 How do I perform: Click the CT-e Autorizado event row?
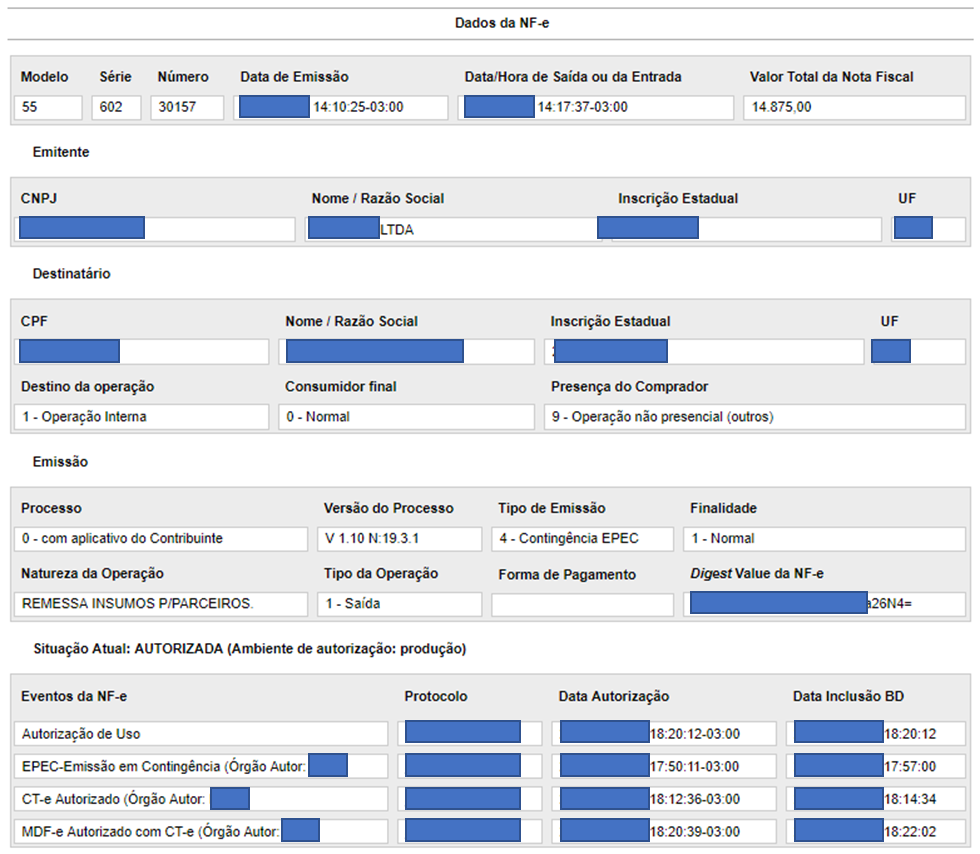[201, 799]
